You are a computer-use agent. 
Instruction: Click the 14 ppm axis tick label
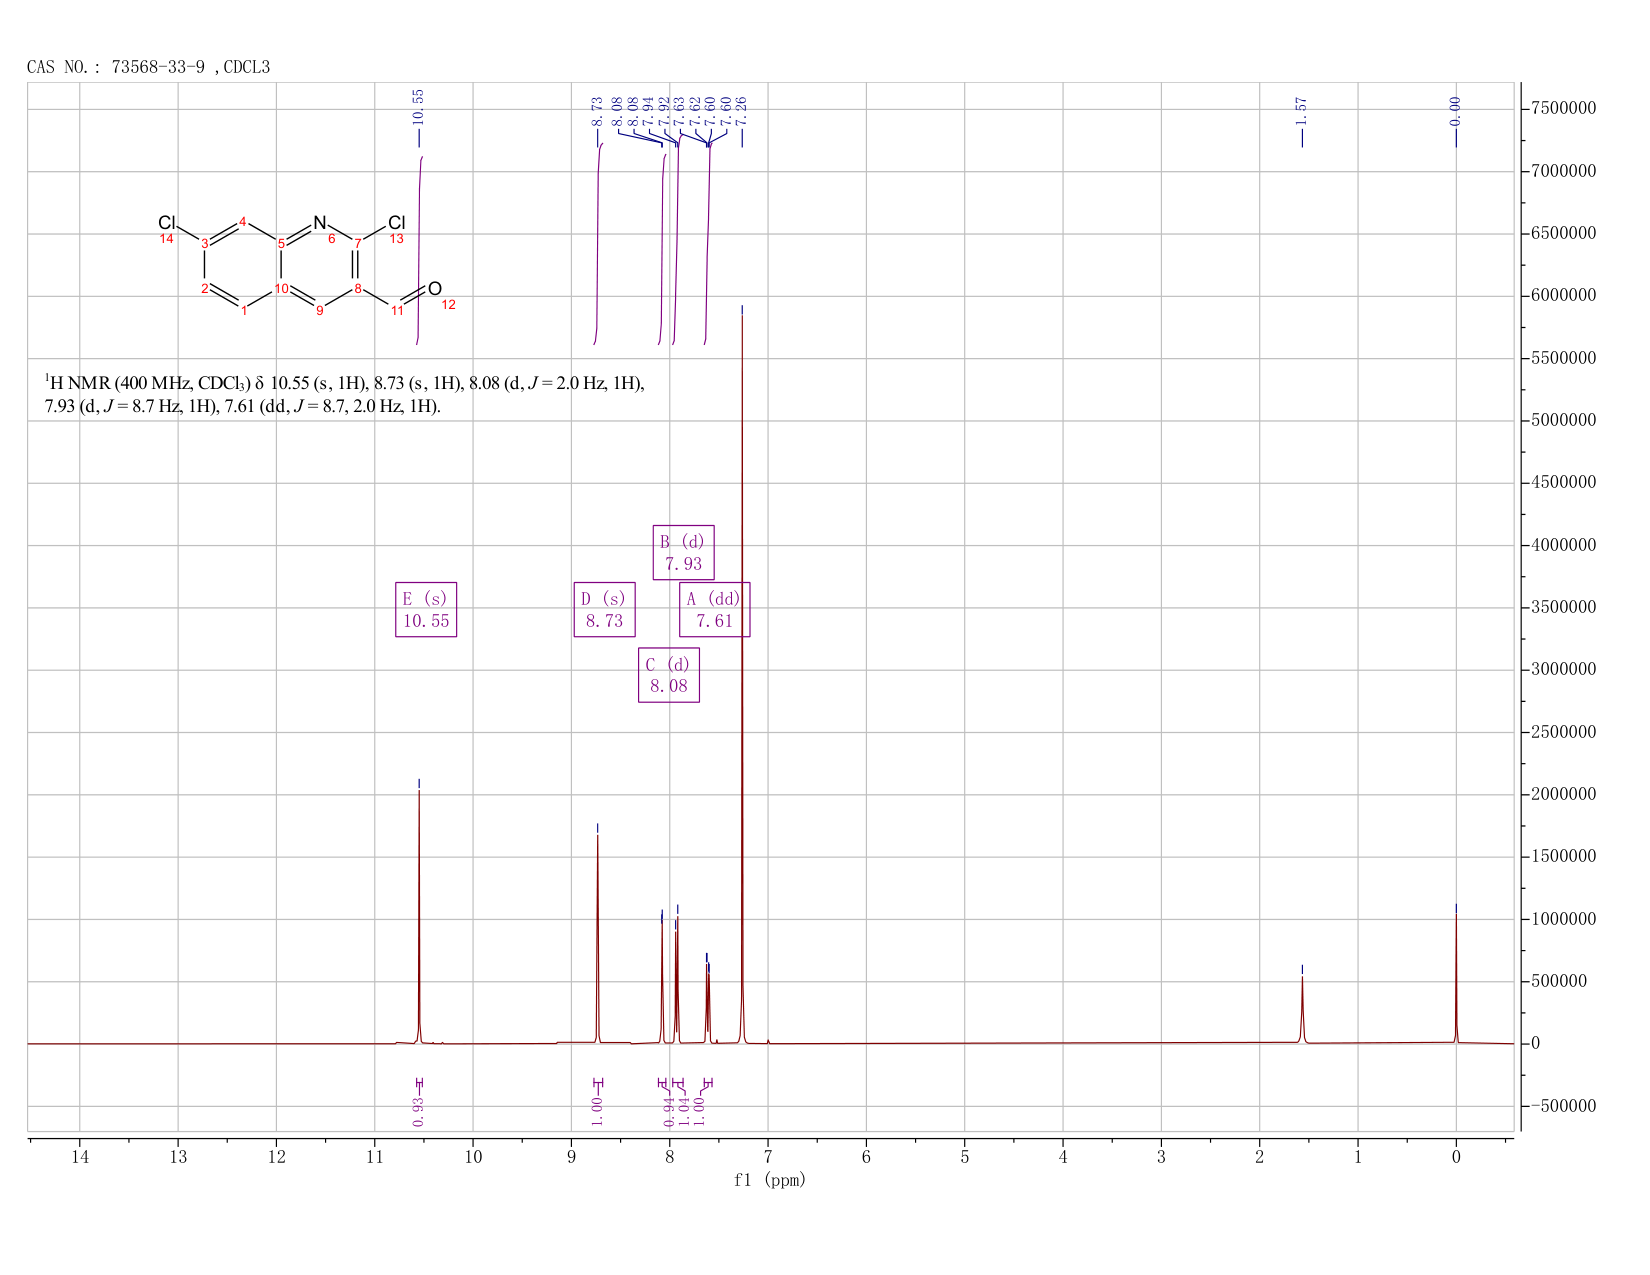pos(80,1157)
